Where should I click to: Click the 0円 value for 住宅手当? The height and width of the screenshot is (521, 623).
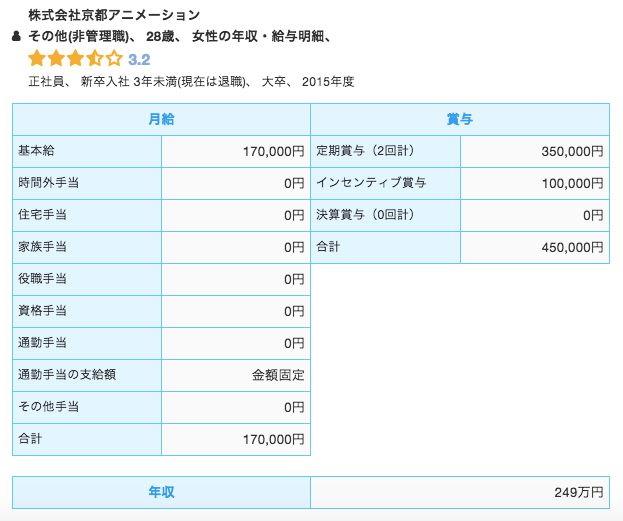coord(294,215)
